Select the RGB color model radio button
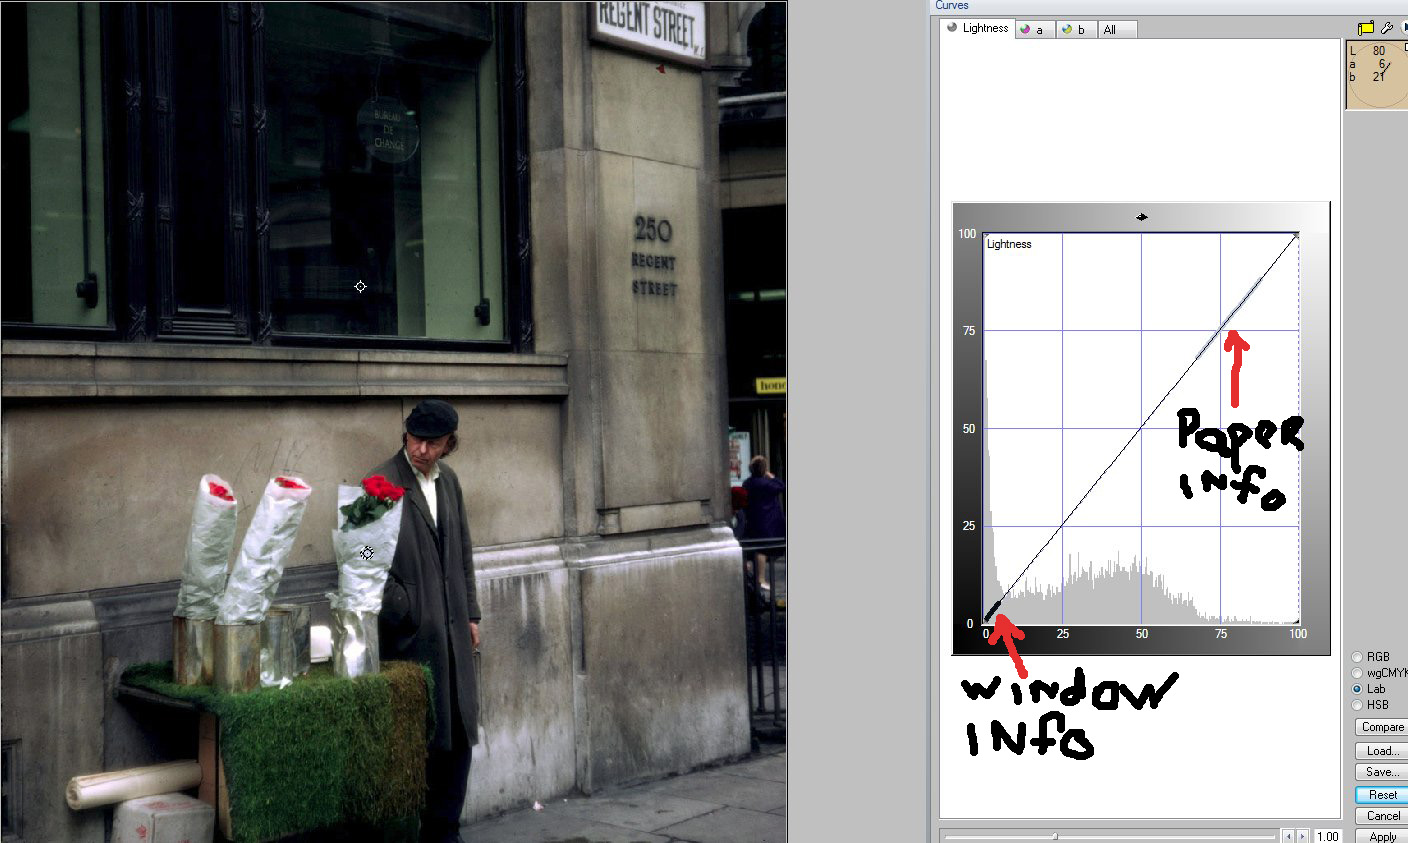The image size is (1408, 843). [x=1358, y=657]
